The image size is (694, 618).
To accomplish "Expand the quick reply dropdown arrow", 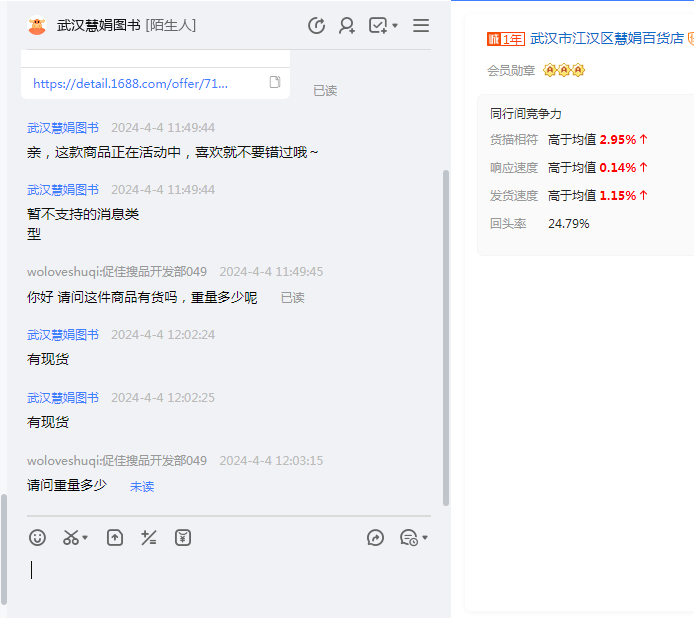I will click(x=425, y=538).
